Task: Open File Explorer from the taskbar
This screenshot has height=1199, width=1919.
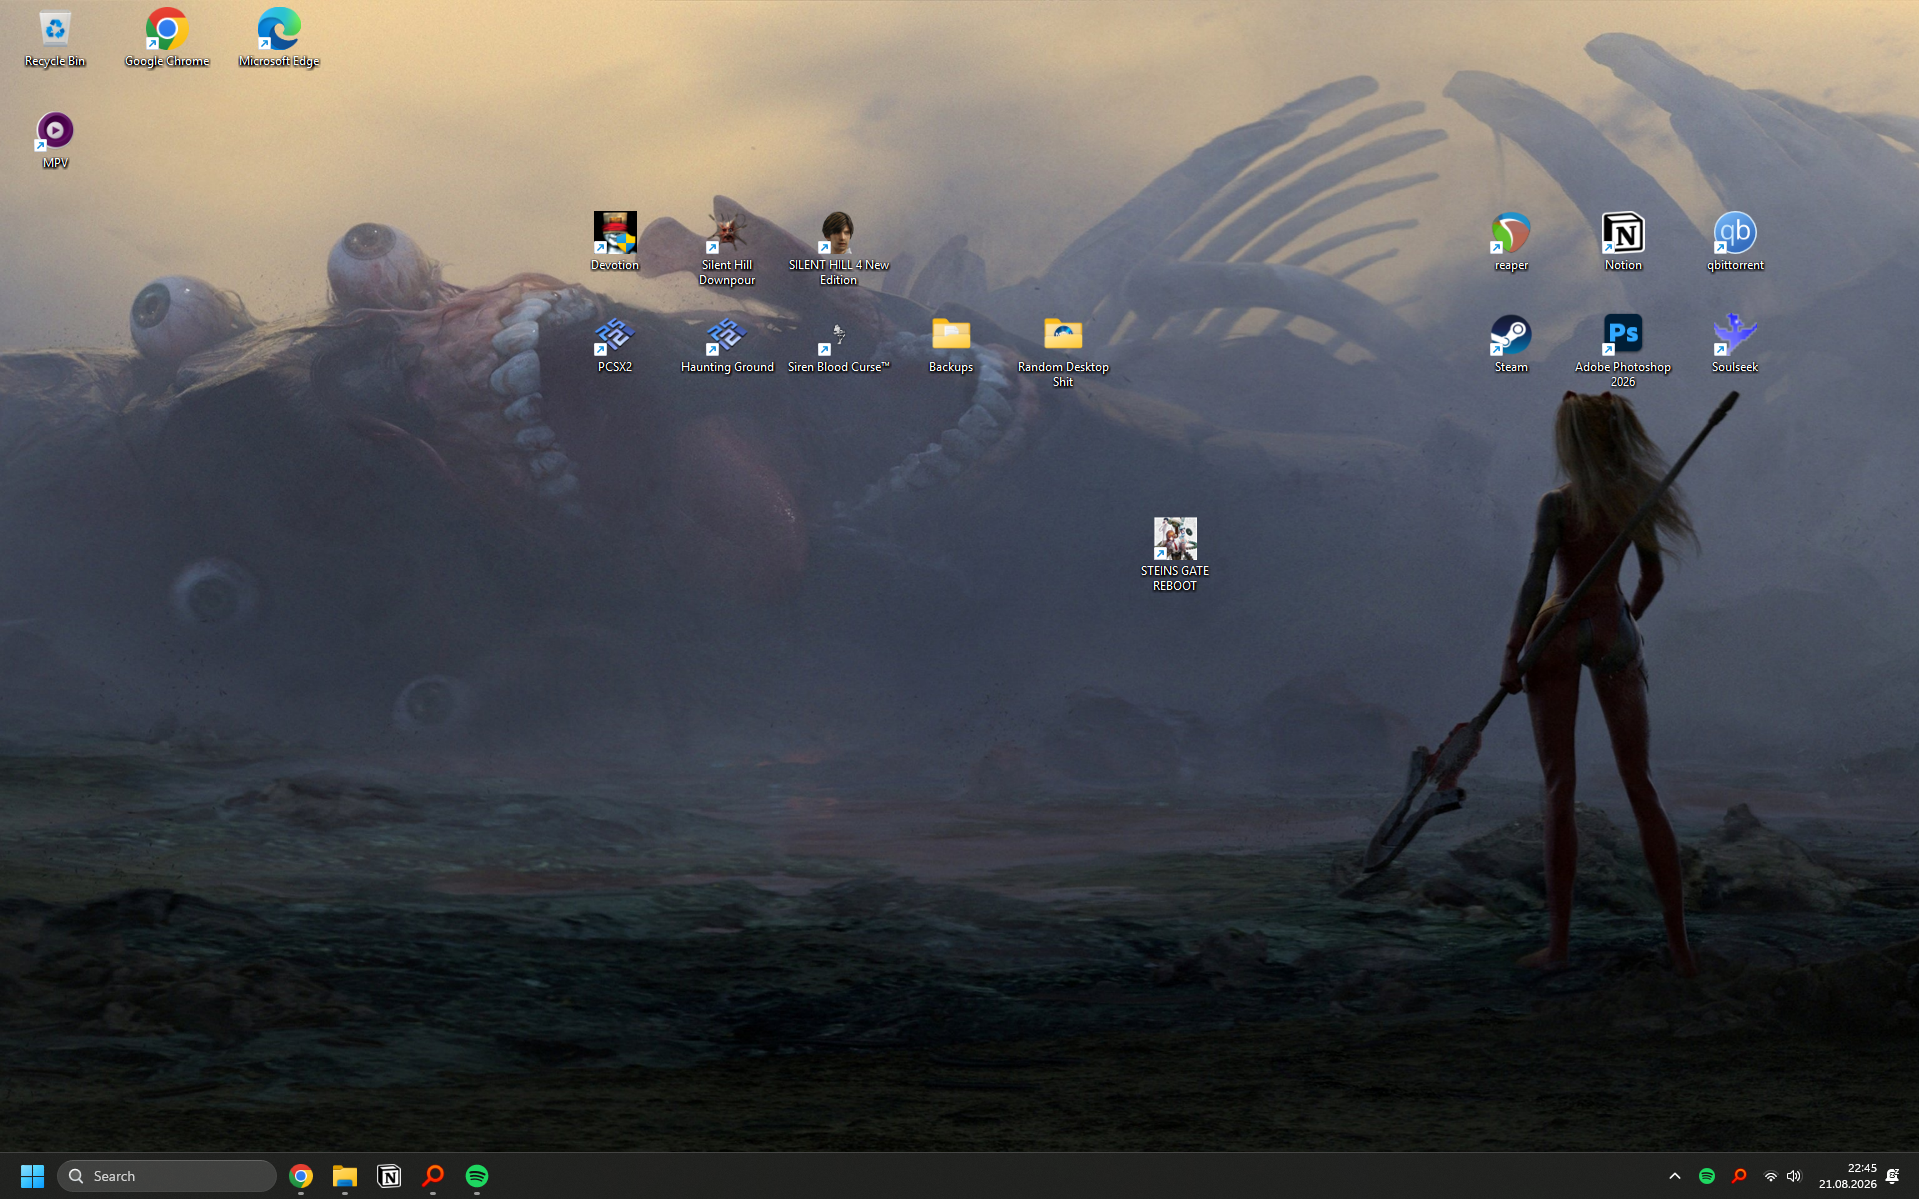Action: [345, 1176]
